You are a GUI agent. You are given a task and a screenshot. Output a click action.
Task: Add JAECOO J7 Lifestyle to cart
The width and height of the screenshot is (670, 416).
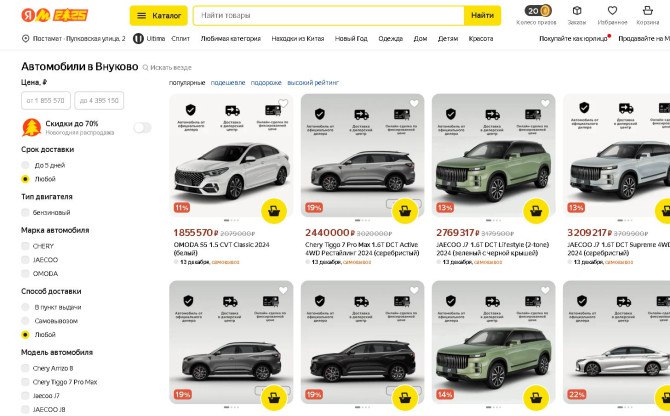pyautogui.click(x=536, y=210)
